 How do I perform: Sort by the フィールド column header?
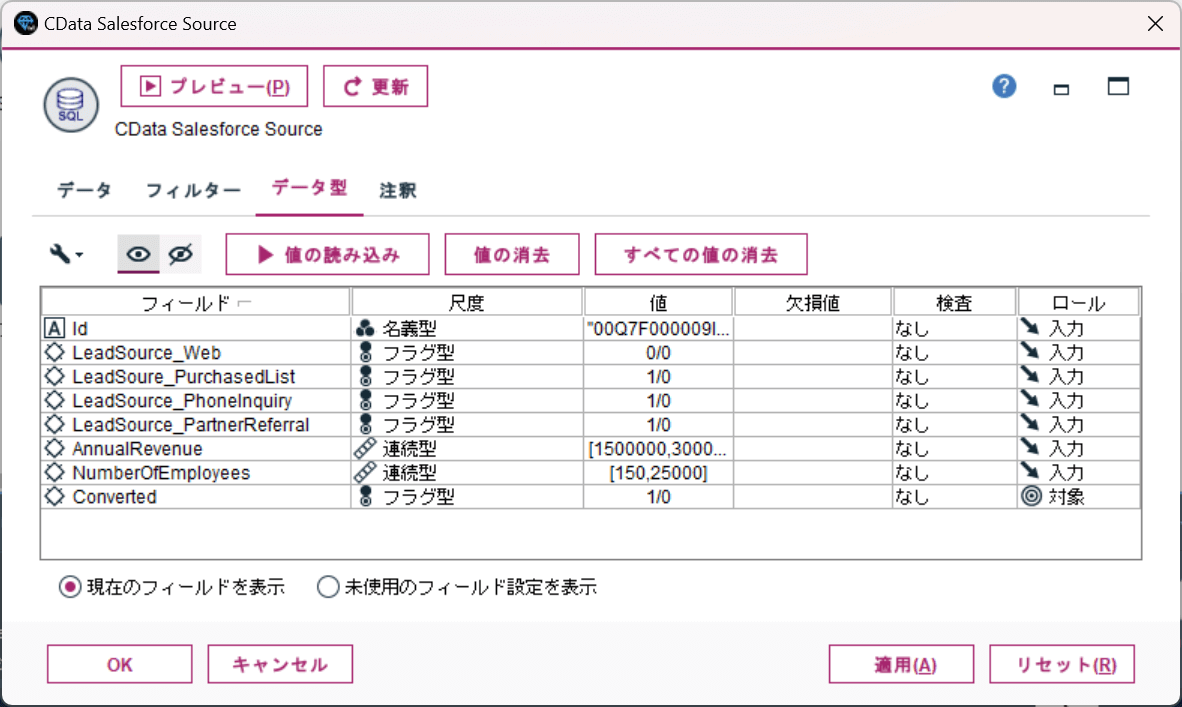[196, 303]
